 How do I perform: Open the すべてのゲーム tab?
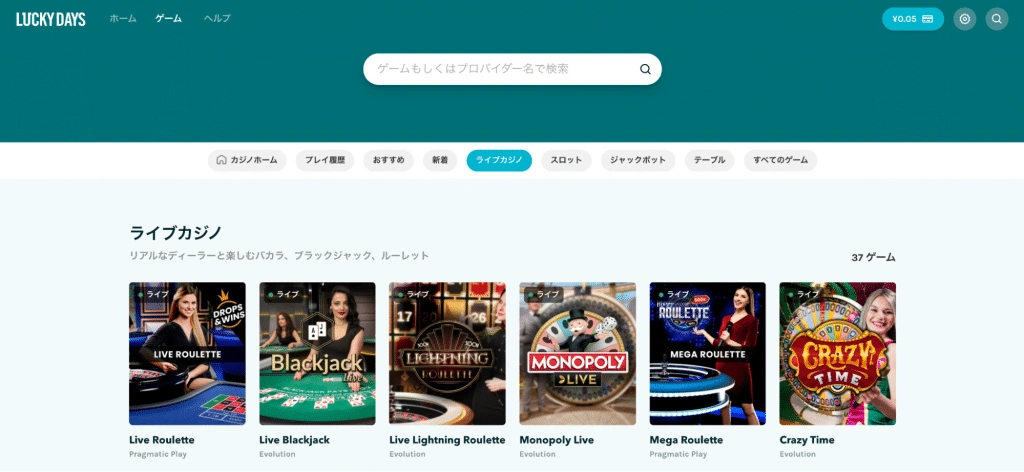[x=780, y=161]
